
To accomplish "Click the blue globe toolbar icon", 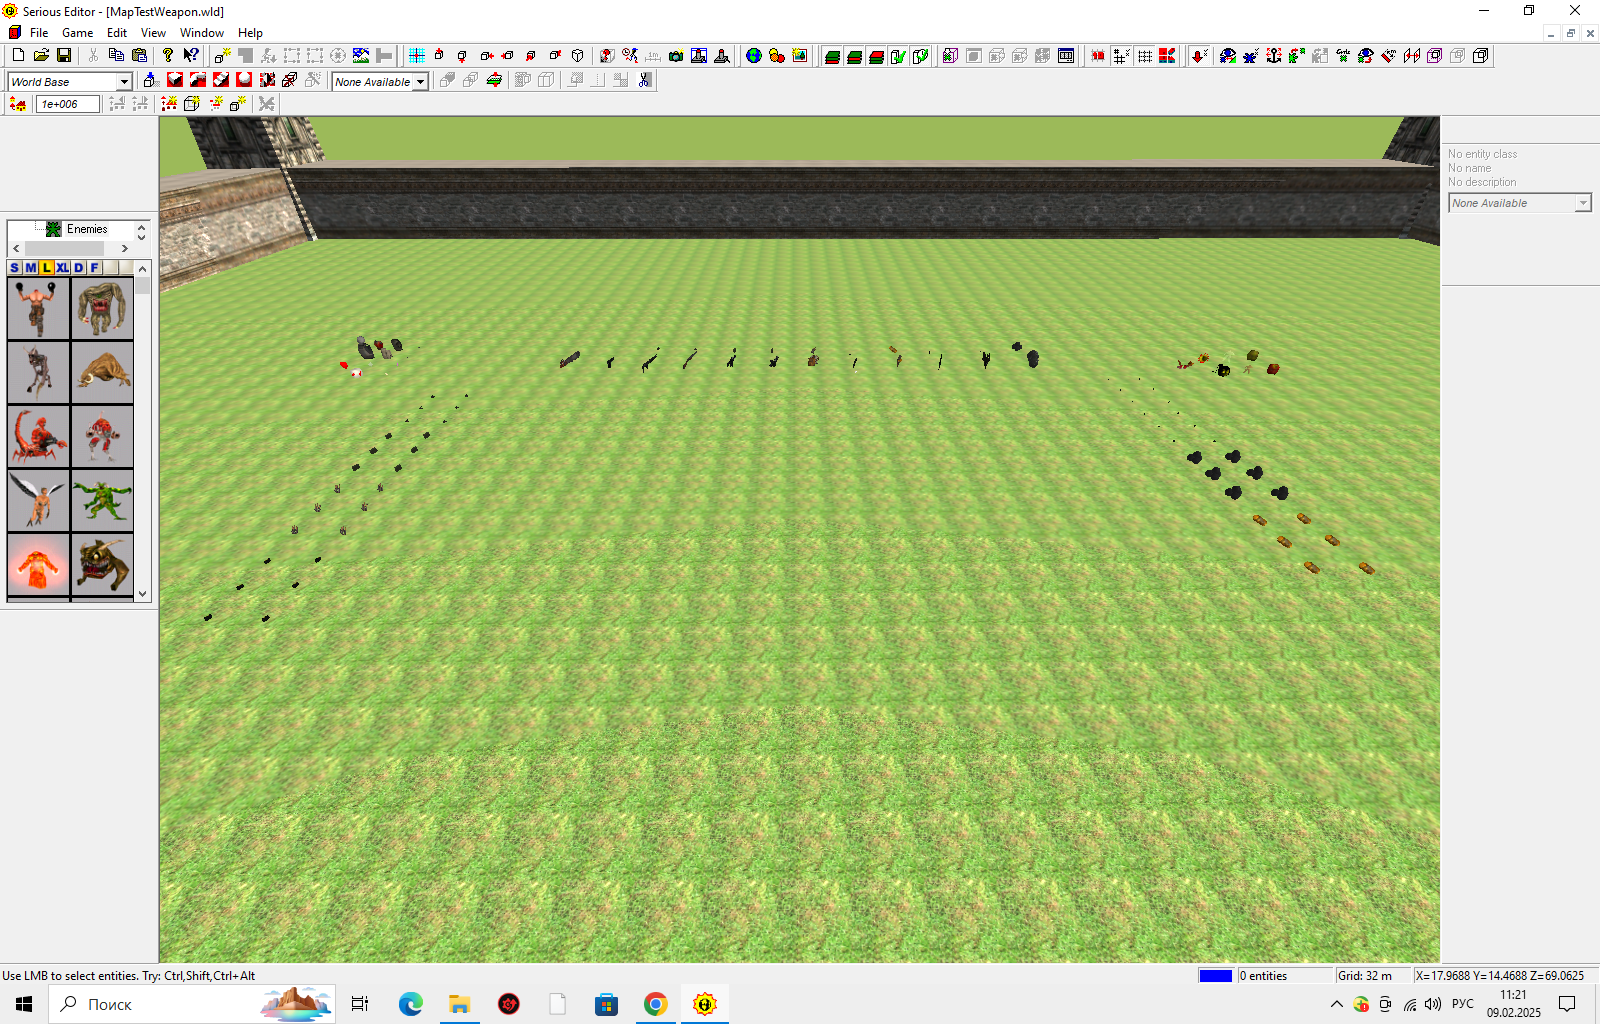I will [754, 56].
